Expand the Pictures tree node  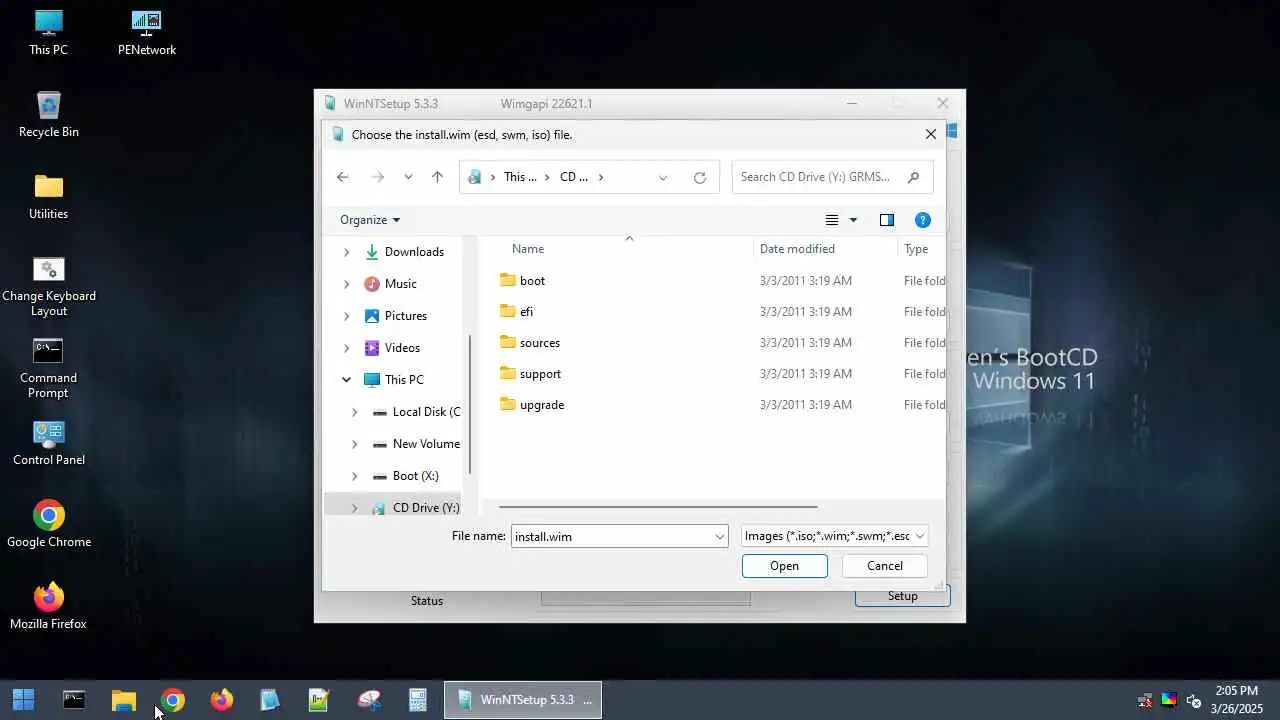click(347, 316)
